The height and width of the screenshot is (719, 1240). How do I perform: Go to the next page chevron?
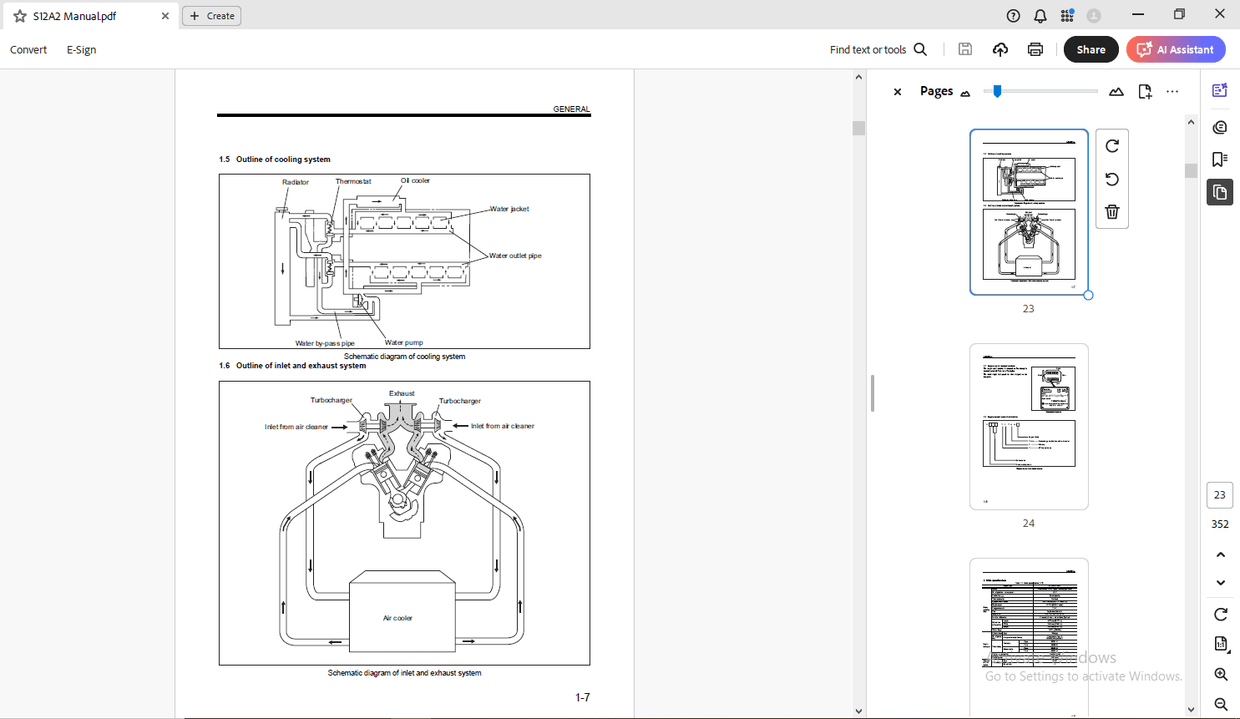pyautogui.click(x=1220, y=582)
